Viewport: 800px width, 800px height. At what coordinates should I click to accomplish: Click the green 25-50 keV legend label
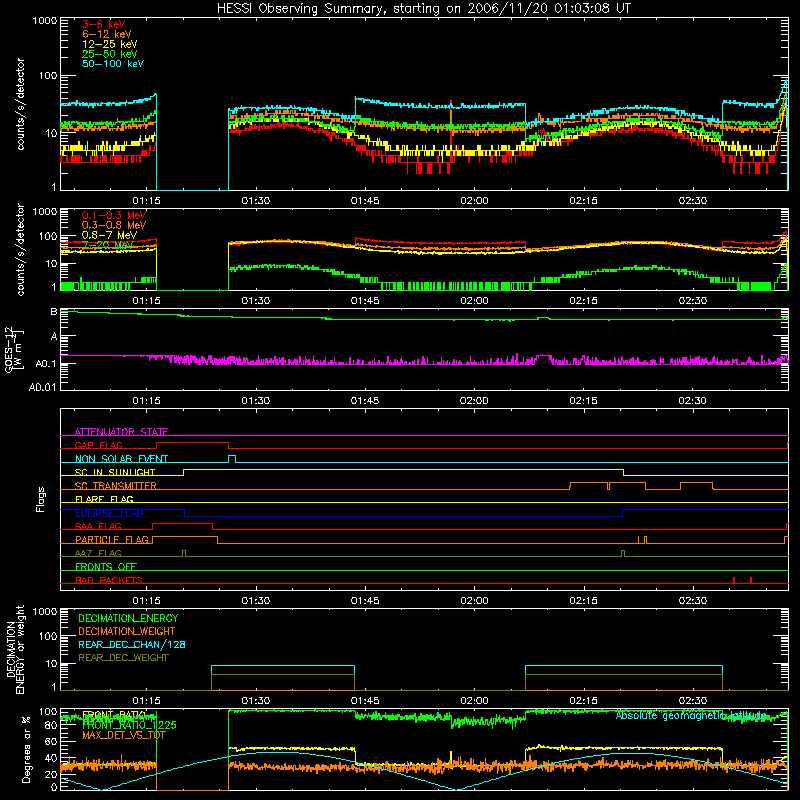coord(110,54)
